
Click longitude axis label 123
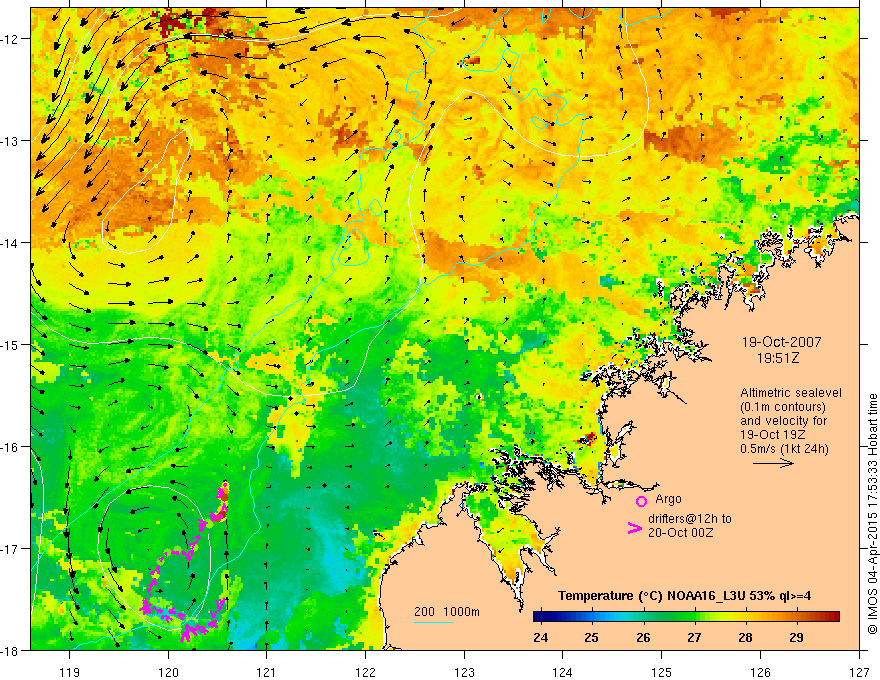click(x=464, y=672)
